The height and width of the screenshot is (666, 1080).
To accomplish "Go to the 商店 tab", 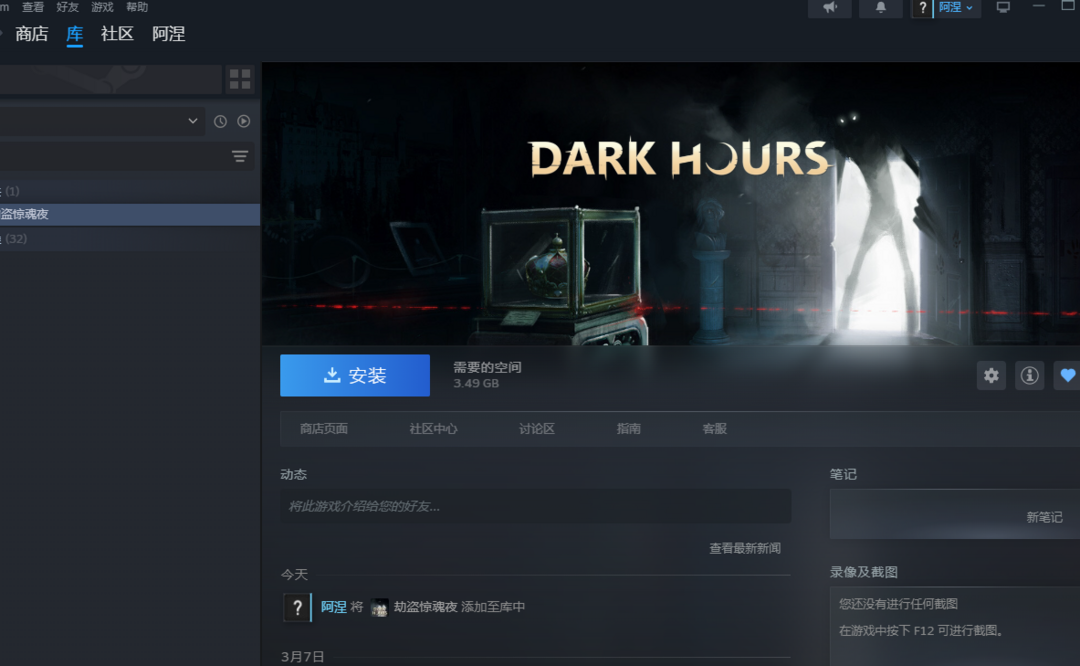I will [x=32, y=34].
